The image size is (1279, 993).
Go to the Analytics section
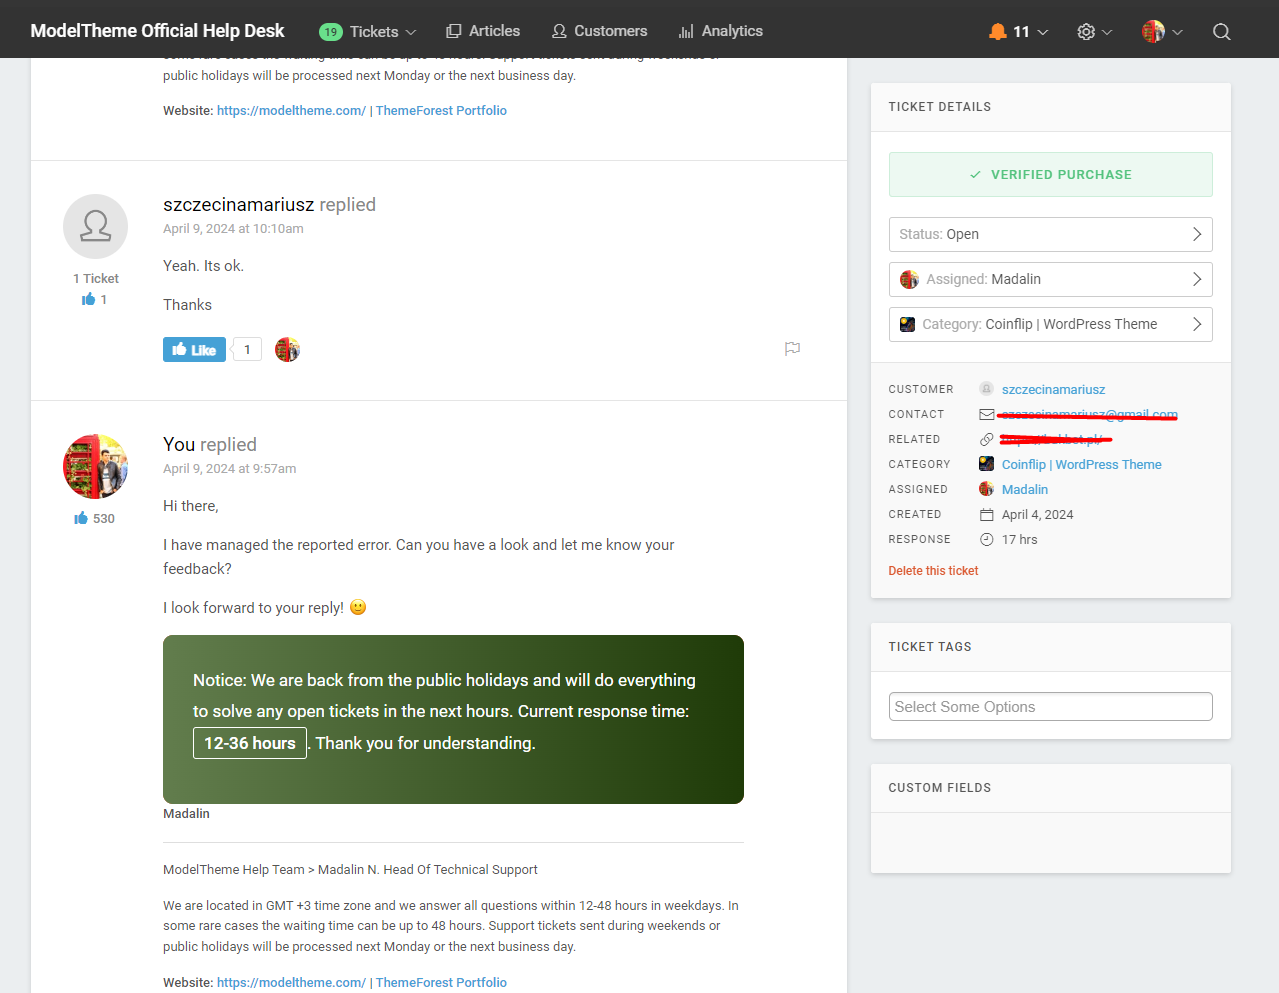[720, 31]
